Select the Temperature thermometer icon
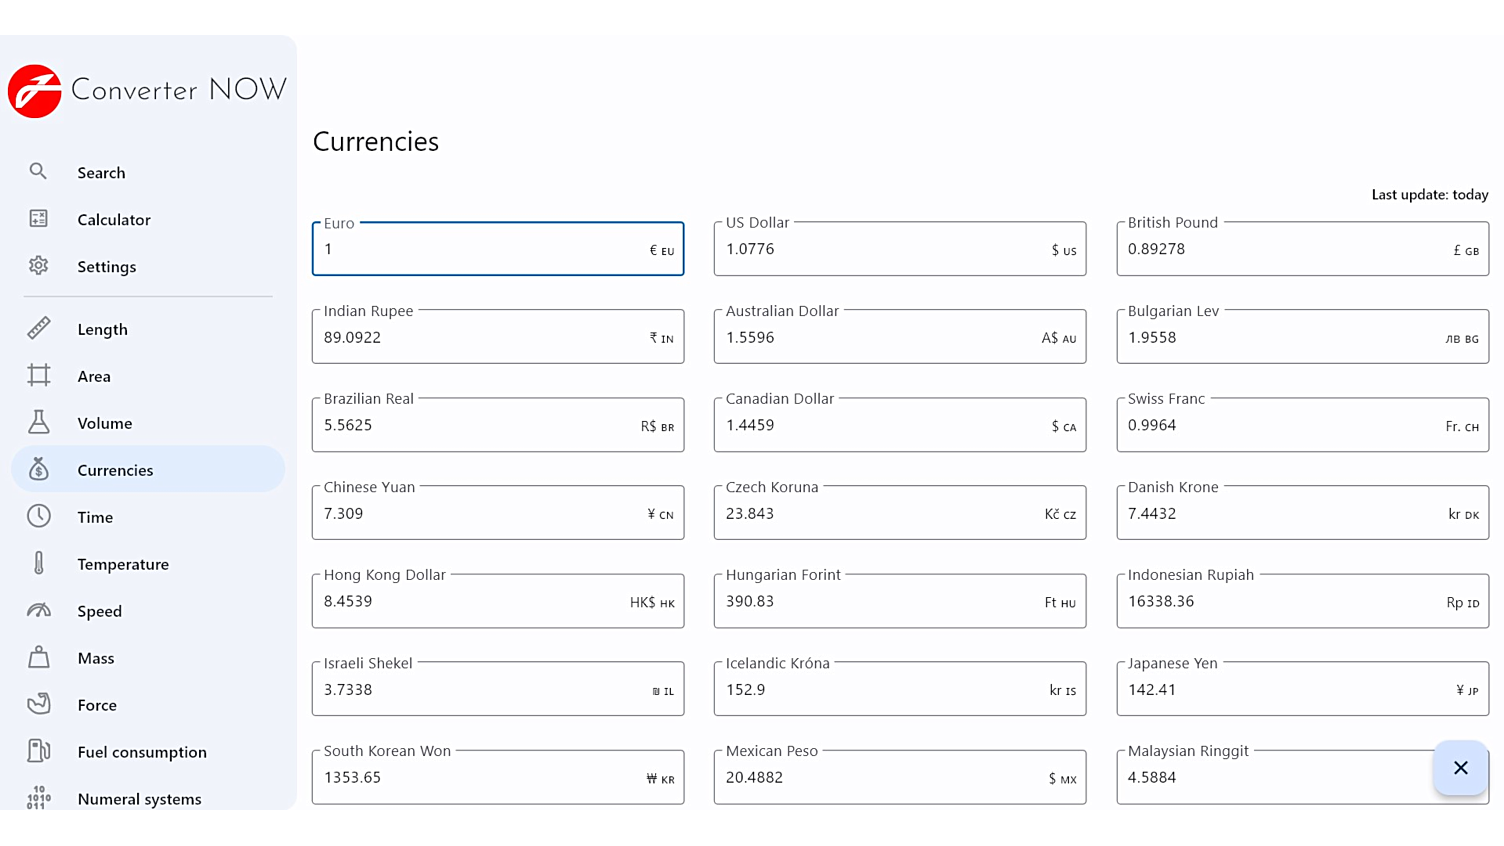 (x=37, y=564)
